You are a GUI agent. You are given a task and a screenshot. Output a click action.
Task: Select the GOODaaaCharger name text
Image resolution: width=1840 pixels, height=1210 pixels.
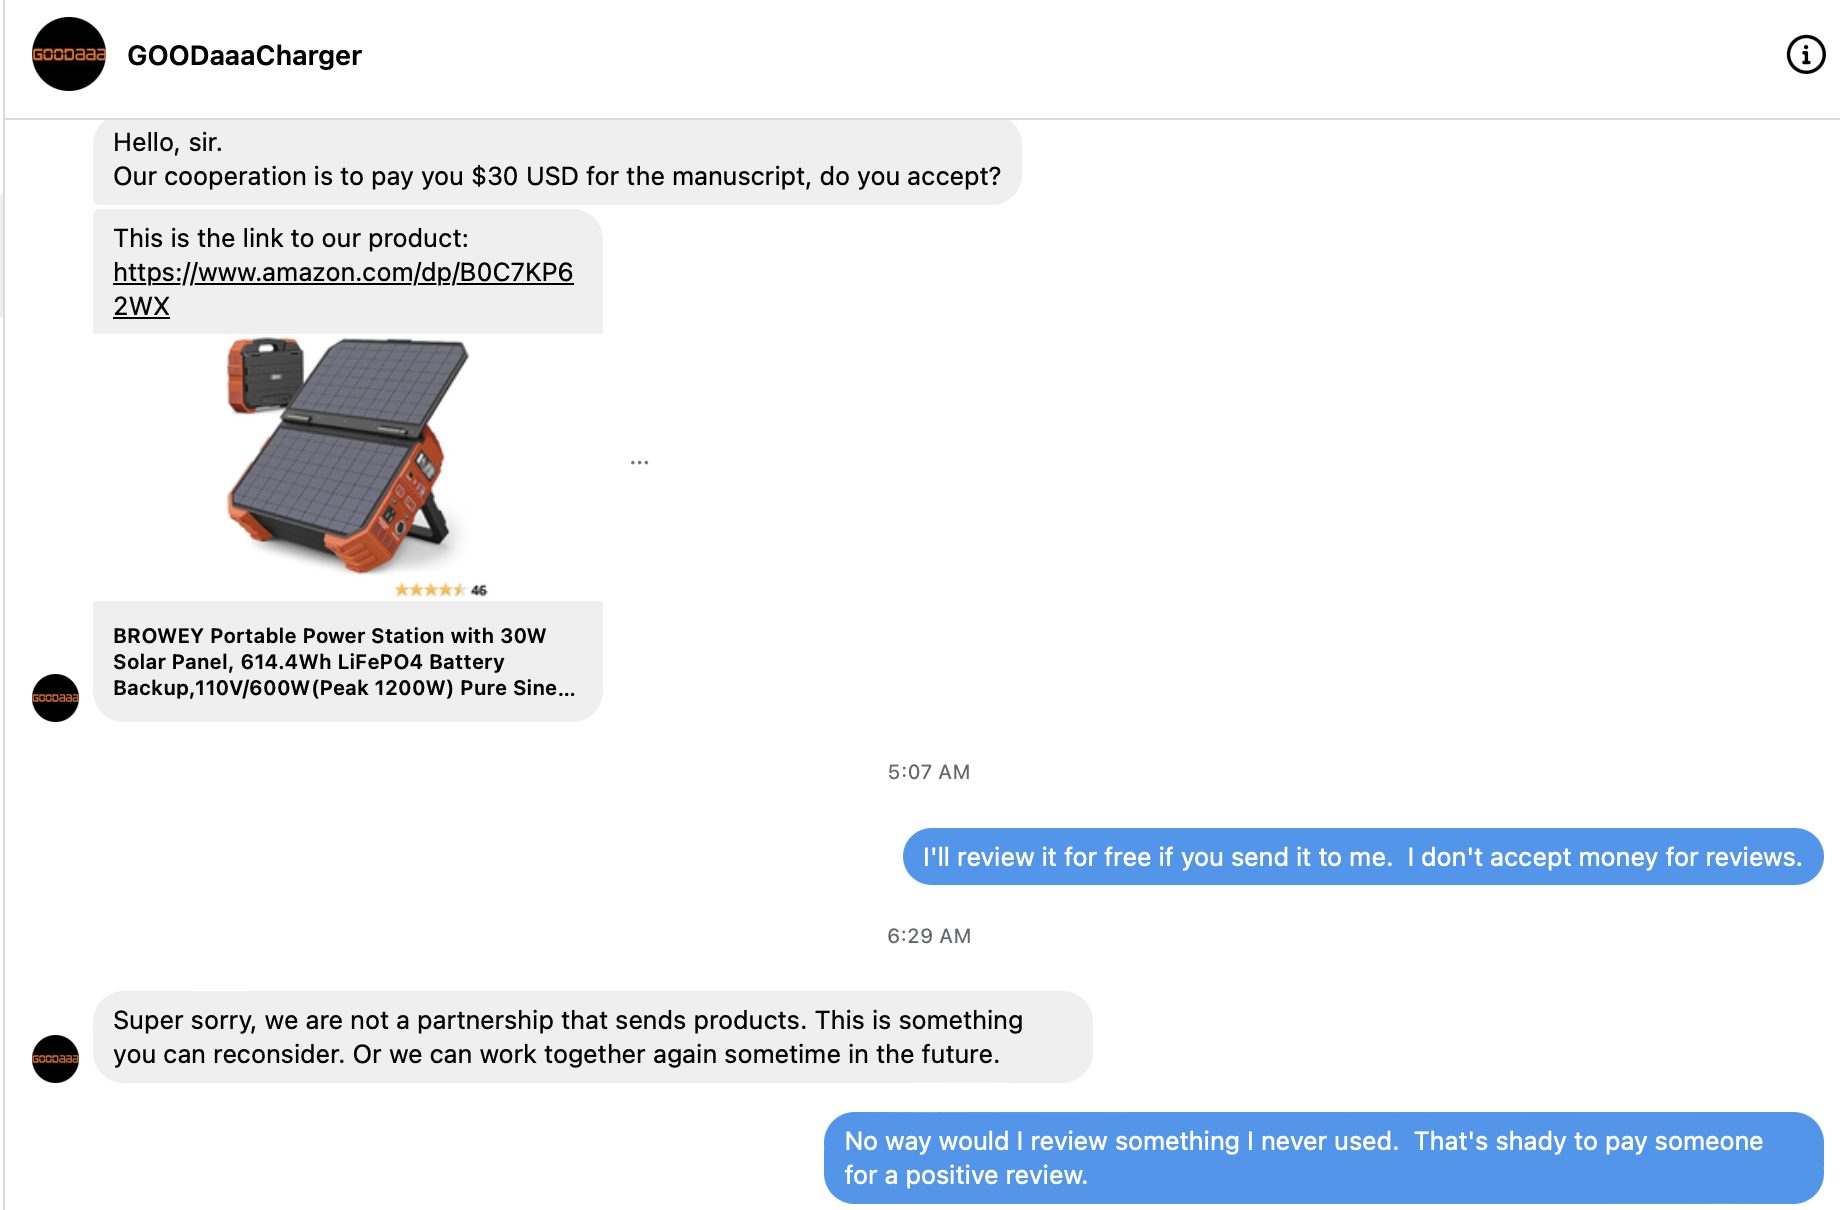click(x=244, y=55)
